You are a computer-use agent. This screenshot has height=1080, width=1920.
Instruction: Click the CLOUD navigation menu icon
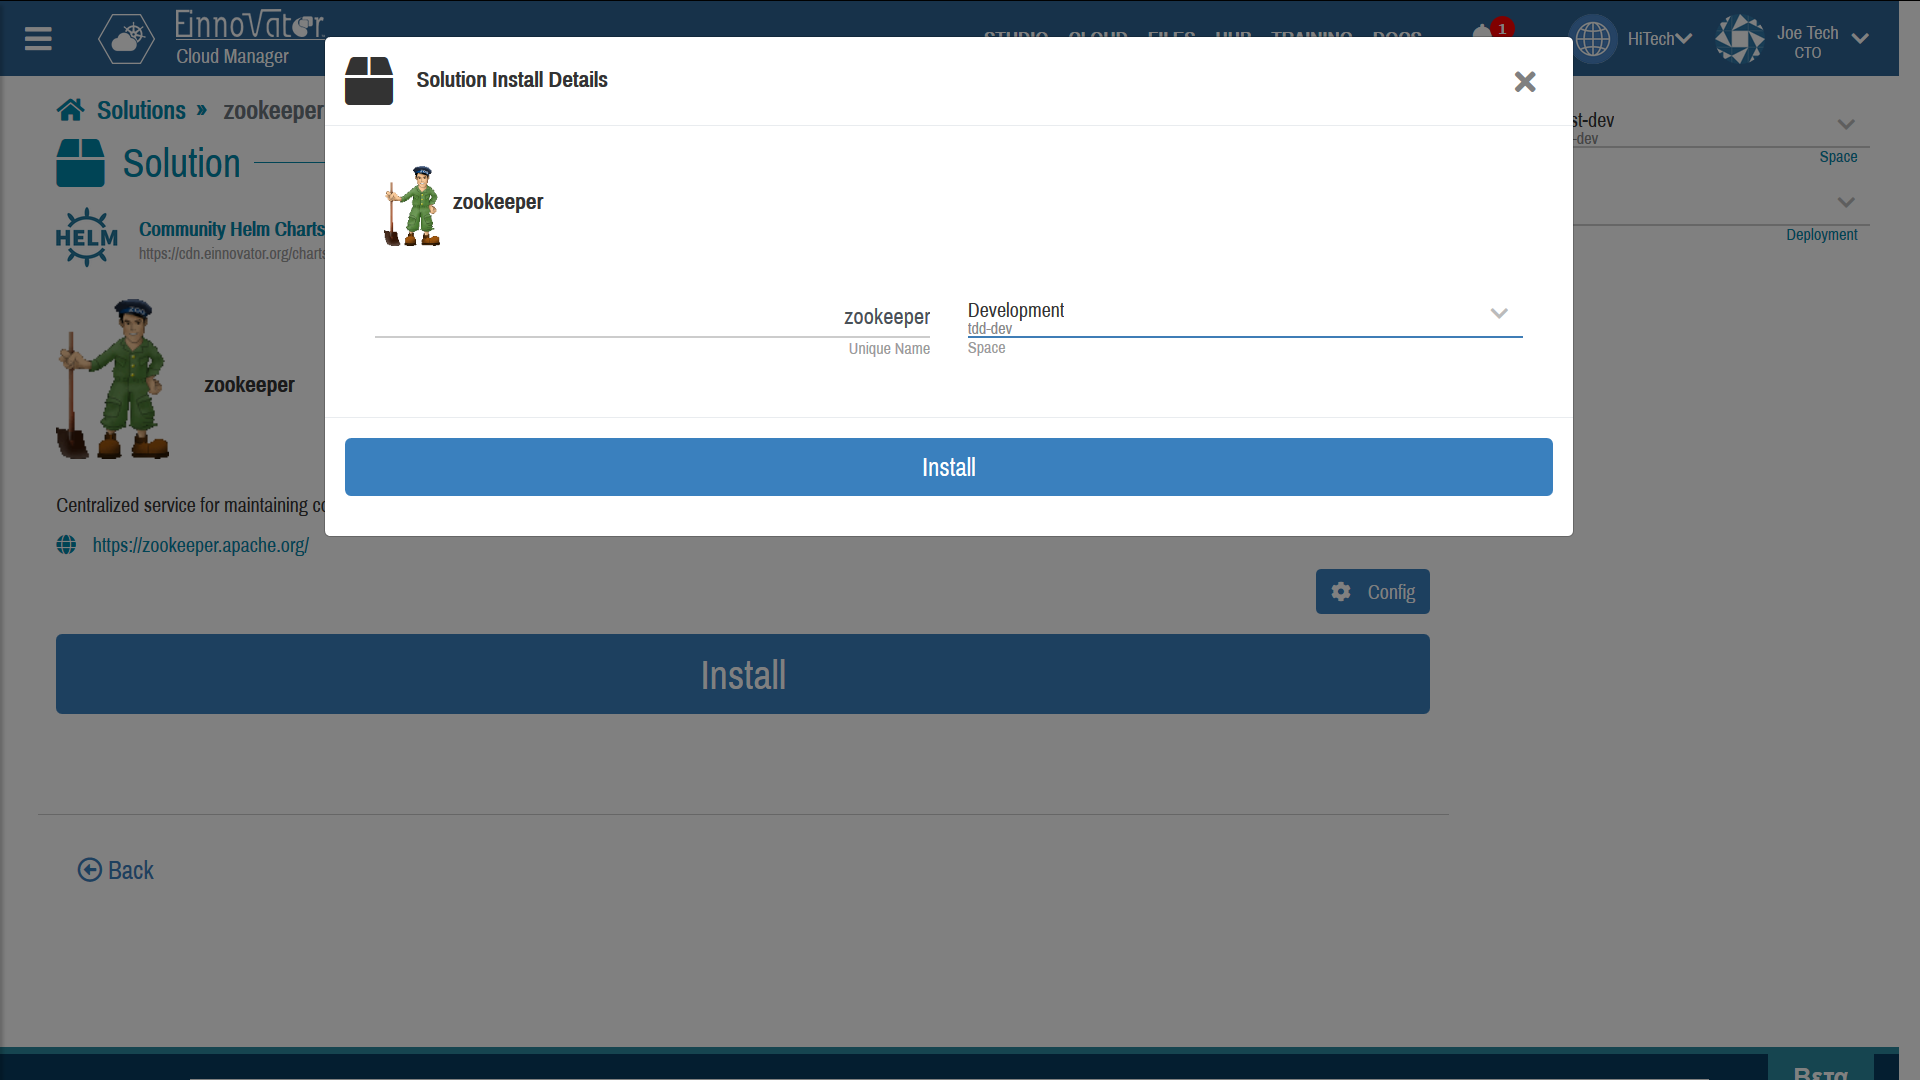(x=1100, y=37)
